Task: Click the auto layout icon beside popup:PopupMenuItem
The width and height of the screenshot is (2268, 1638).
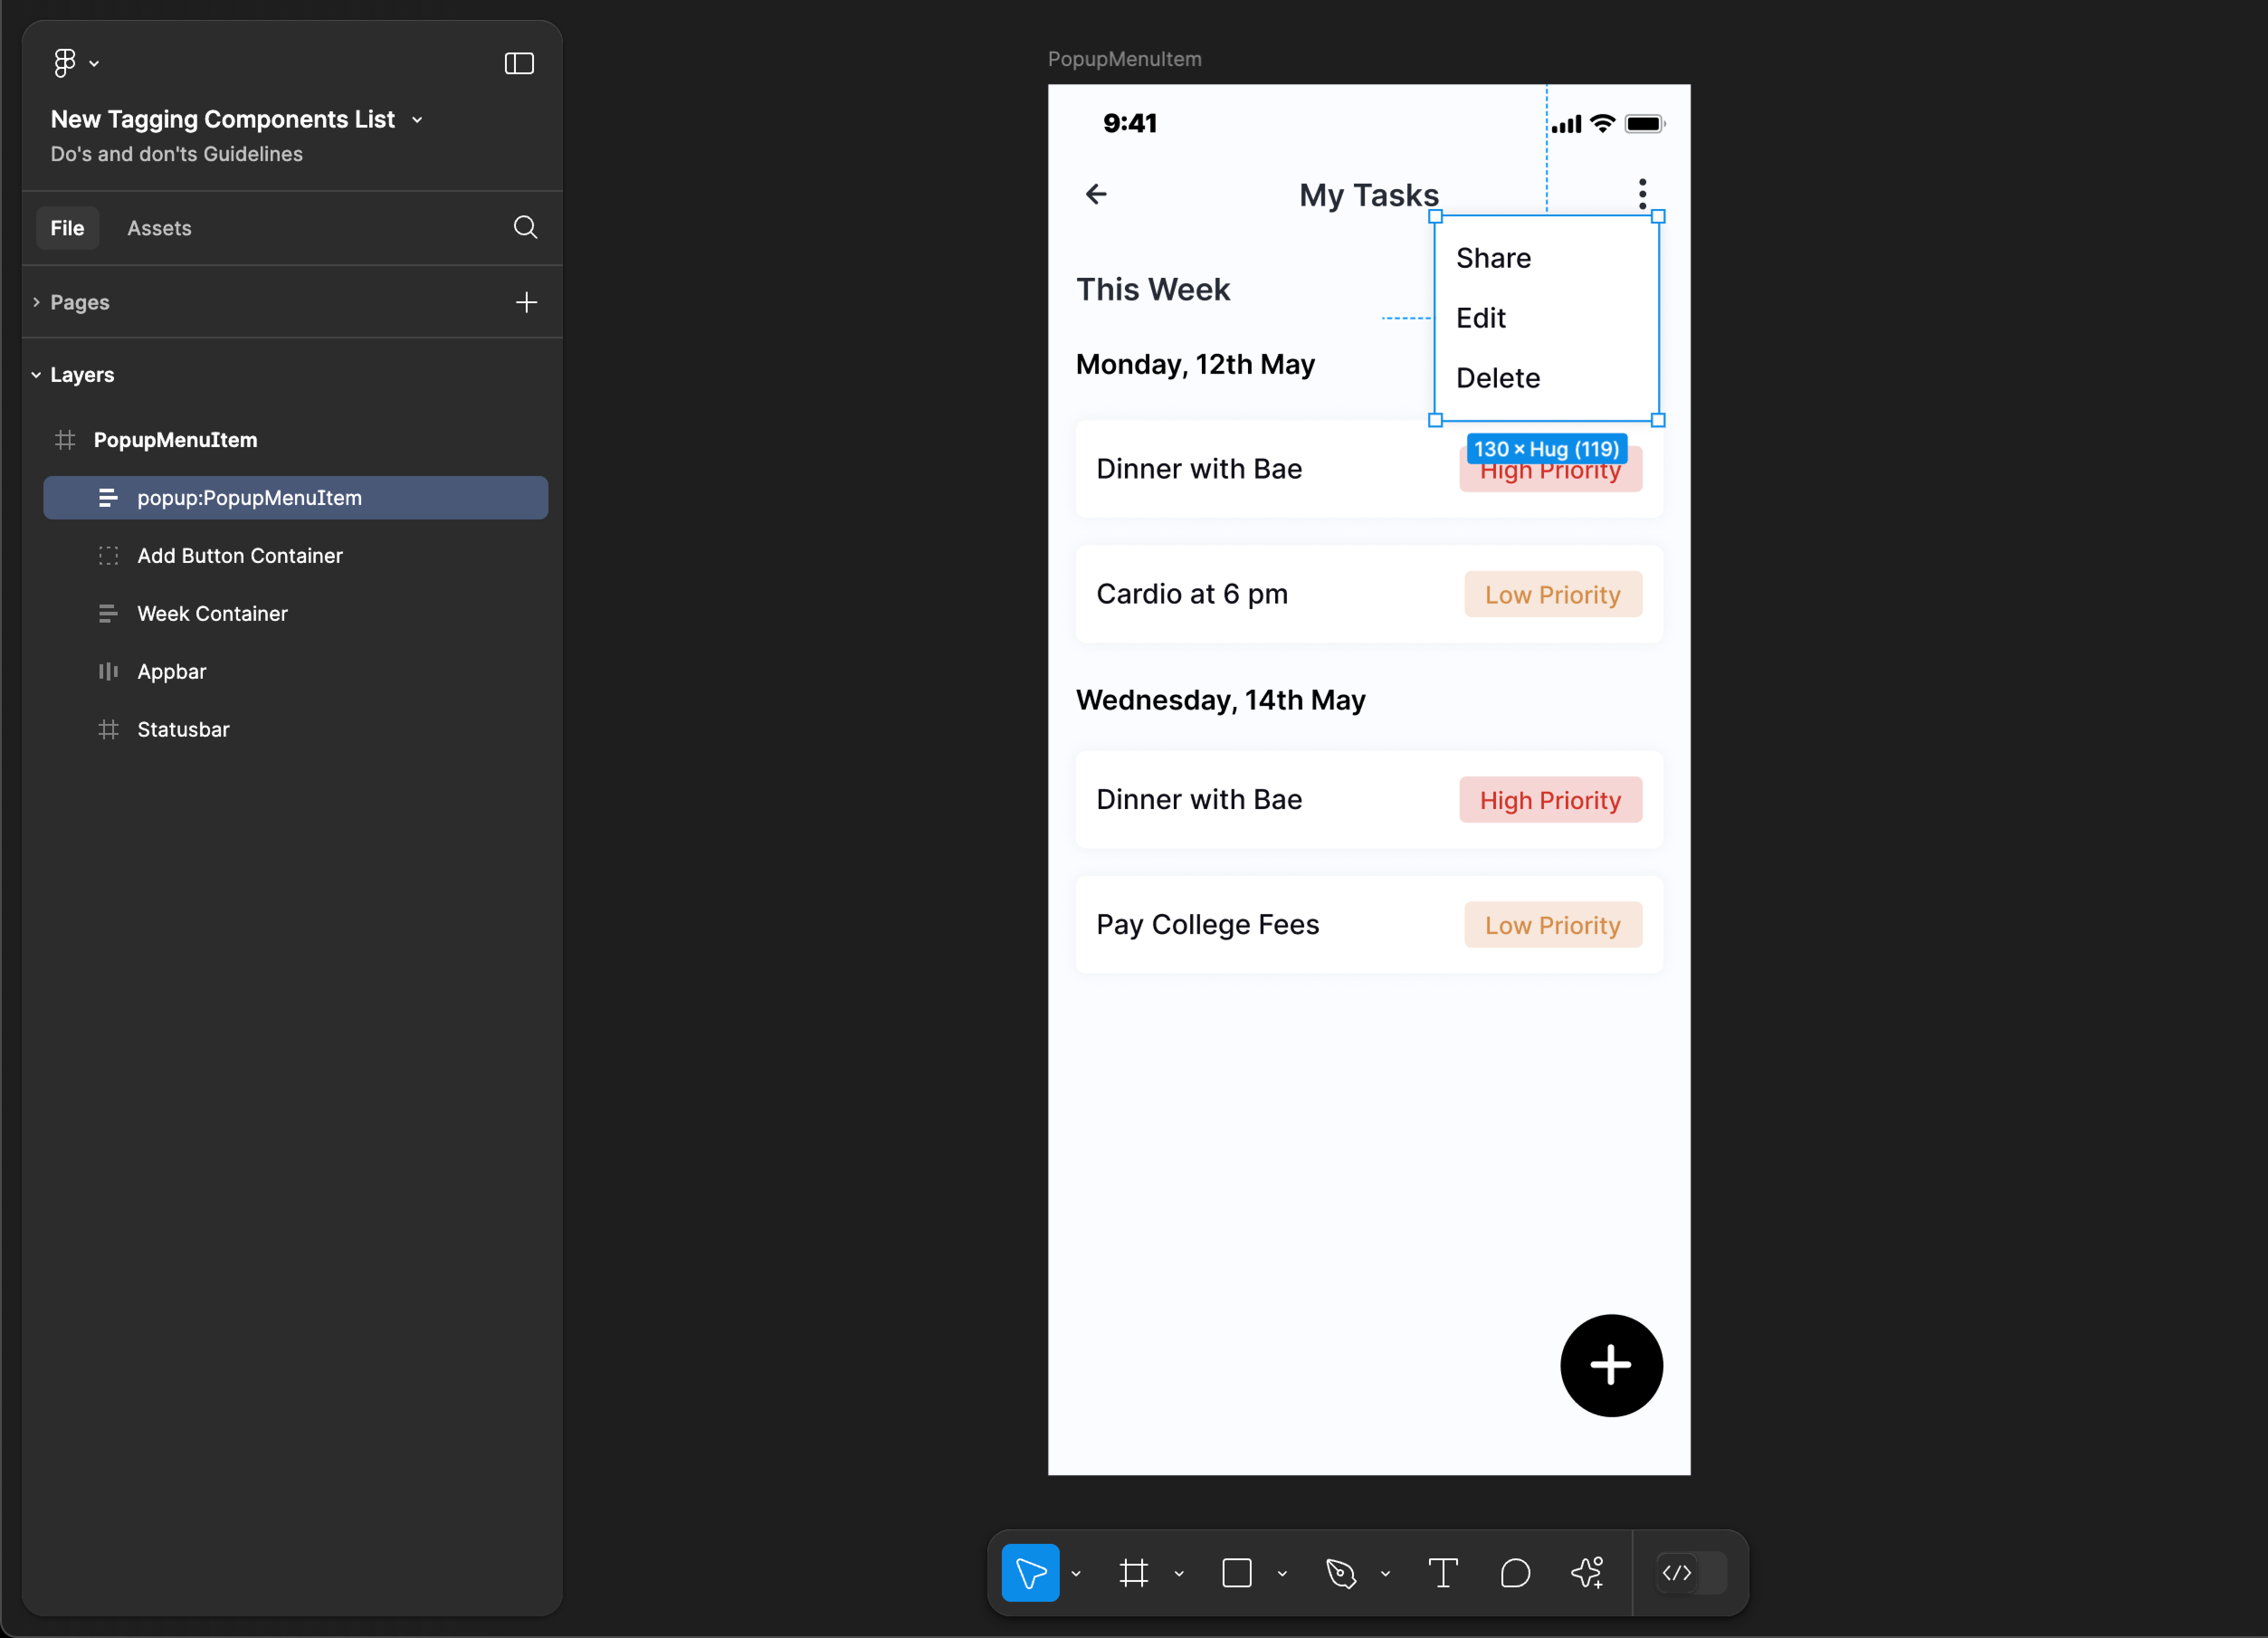Action: pyautogui.click(x=108, y=498)
